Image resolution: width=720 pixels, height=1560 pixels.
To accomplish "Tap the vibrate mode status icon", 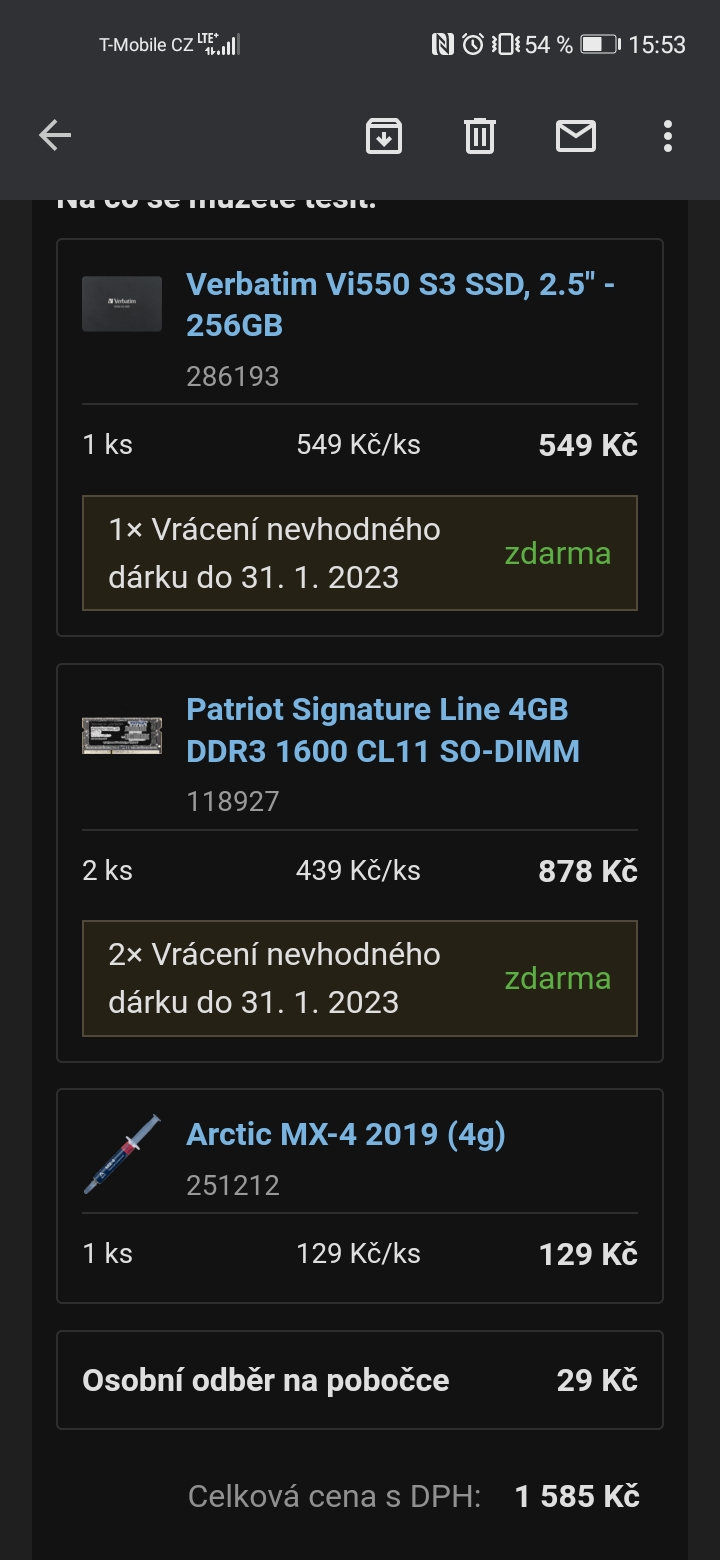I will point(505,44).
